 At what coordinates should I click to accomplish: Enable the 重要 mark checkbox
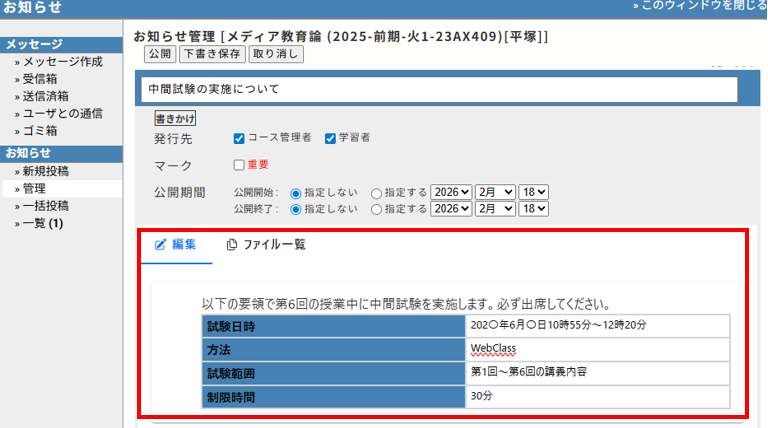[x=239, y=165]
